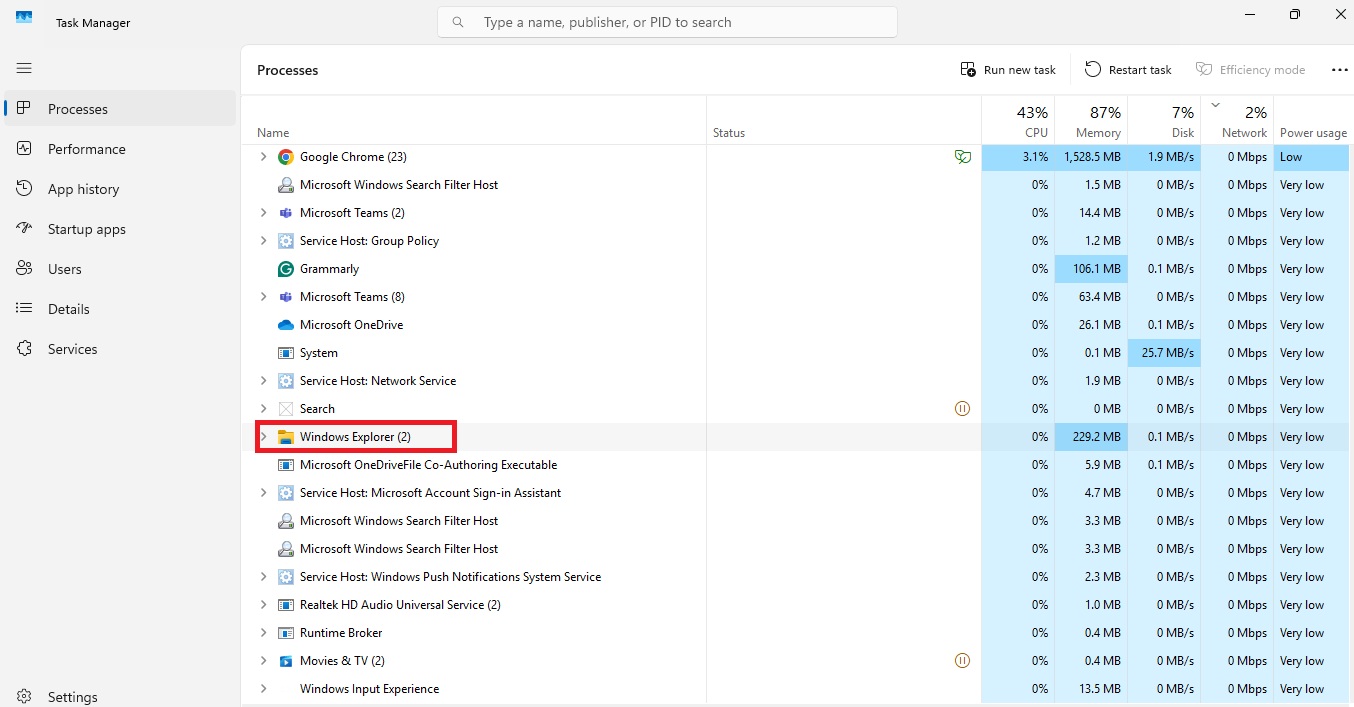Click the Microsoft Teams (8) icon
Viewport: 1354px width, 707px height.
click(x=286, y=297)
